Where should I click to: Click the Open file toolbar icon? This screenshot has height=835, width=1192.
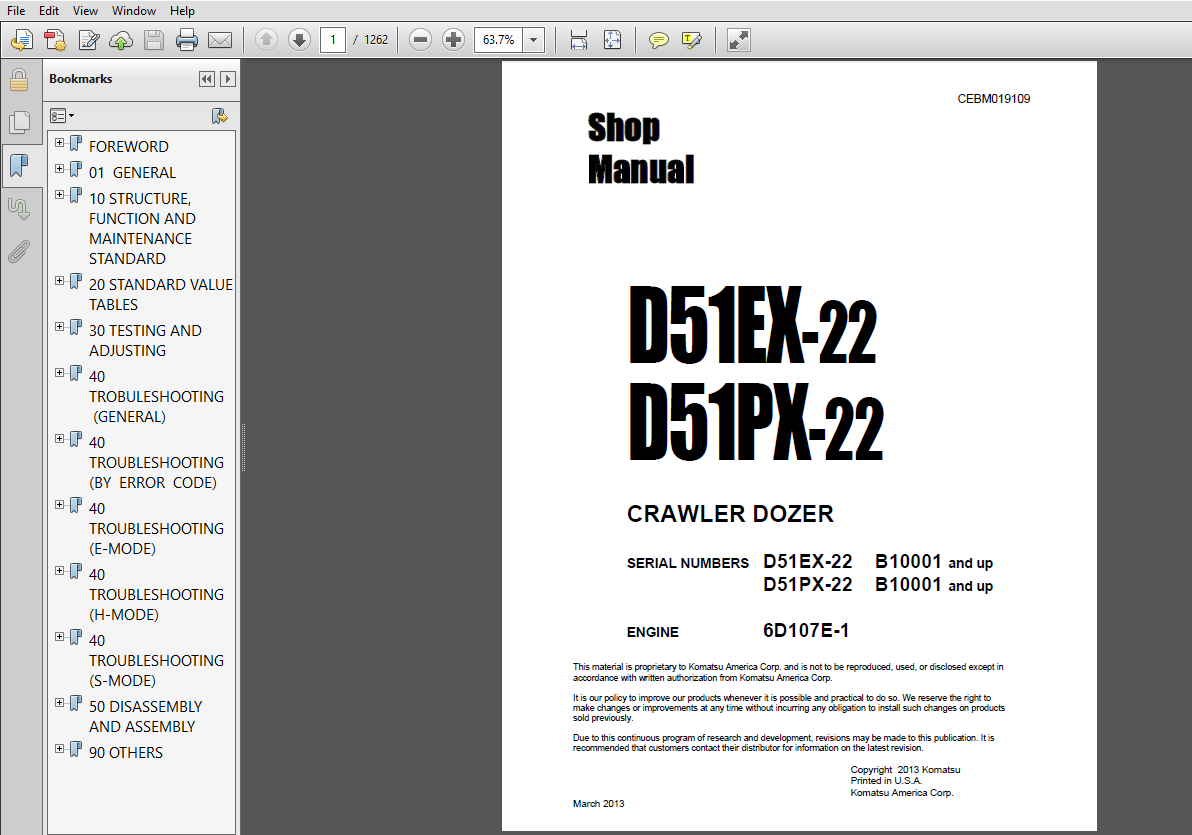[x=22, y=40]
